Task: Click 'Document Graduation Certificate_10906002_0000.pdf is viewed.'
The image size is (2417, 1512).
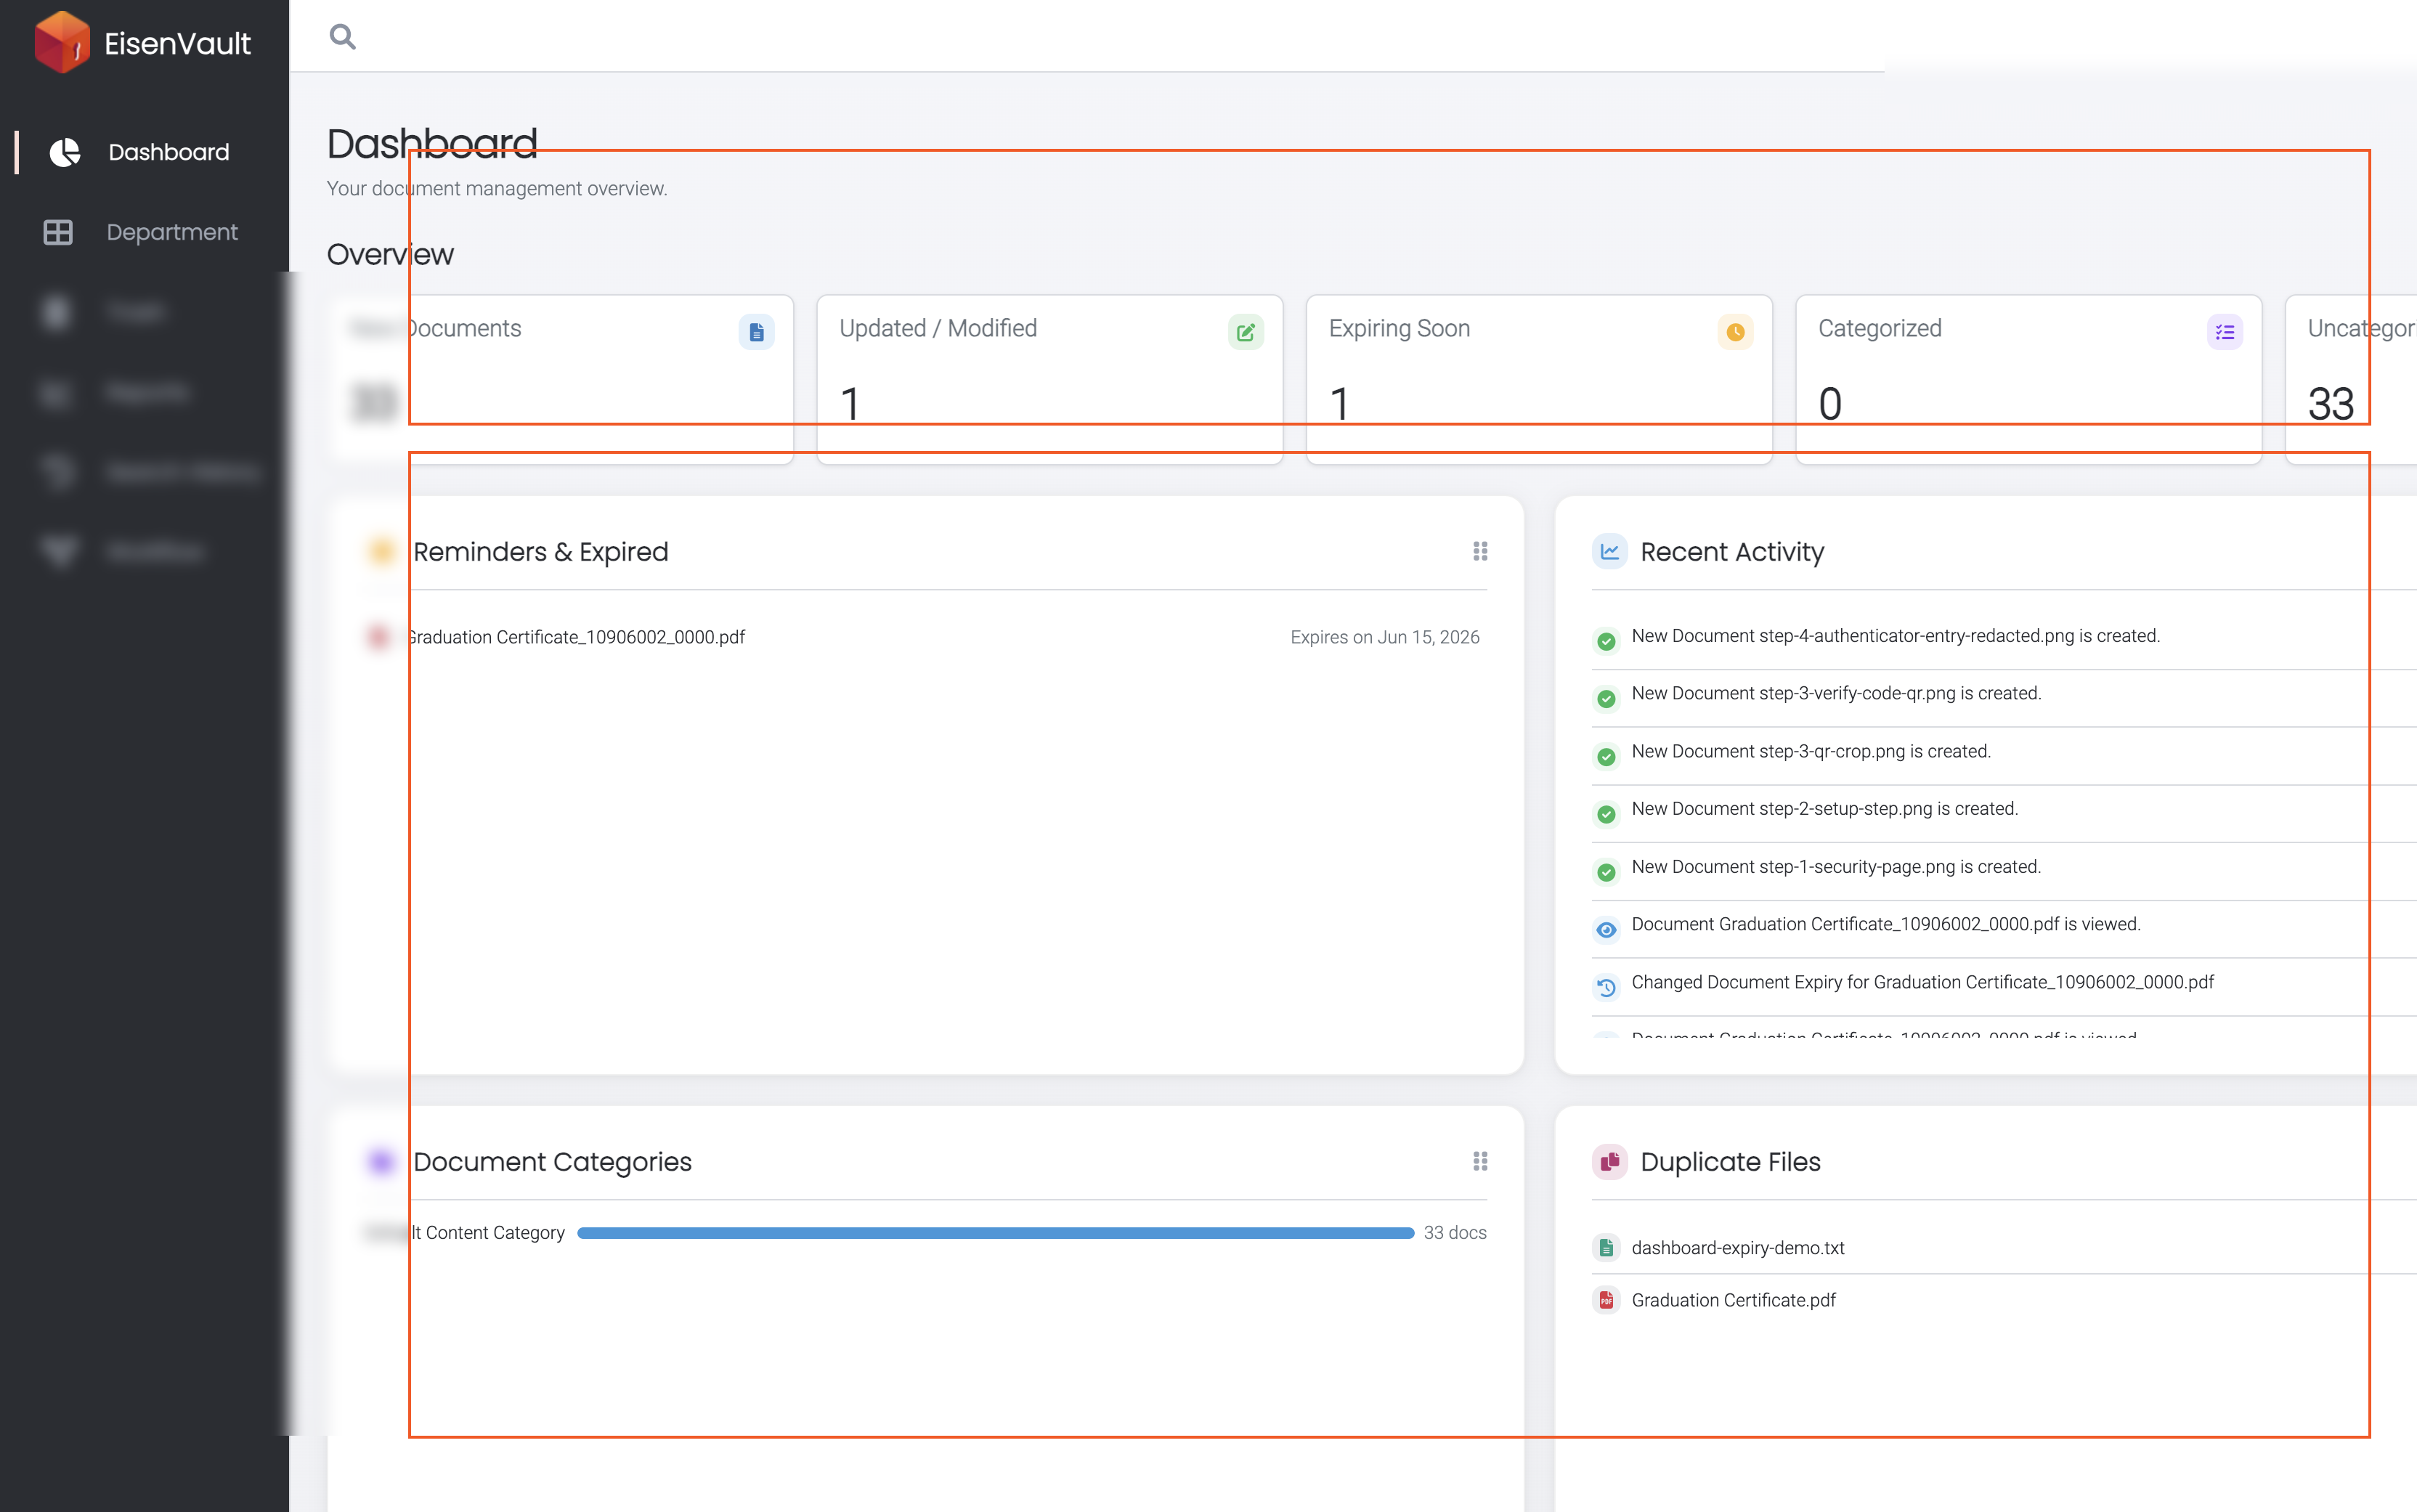Action: pyautogui.click(x=1886, y=924)
